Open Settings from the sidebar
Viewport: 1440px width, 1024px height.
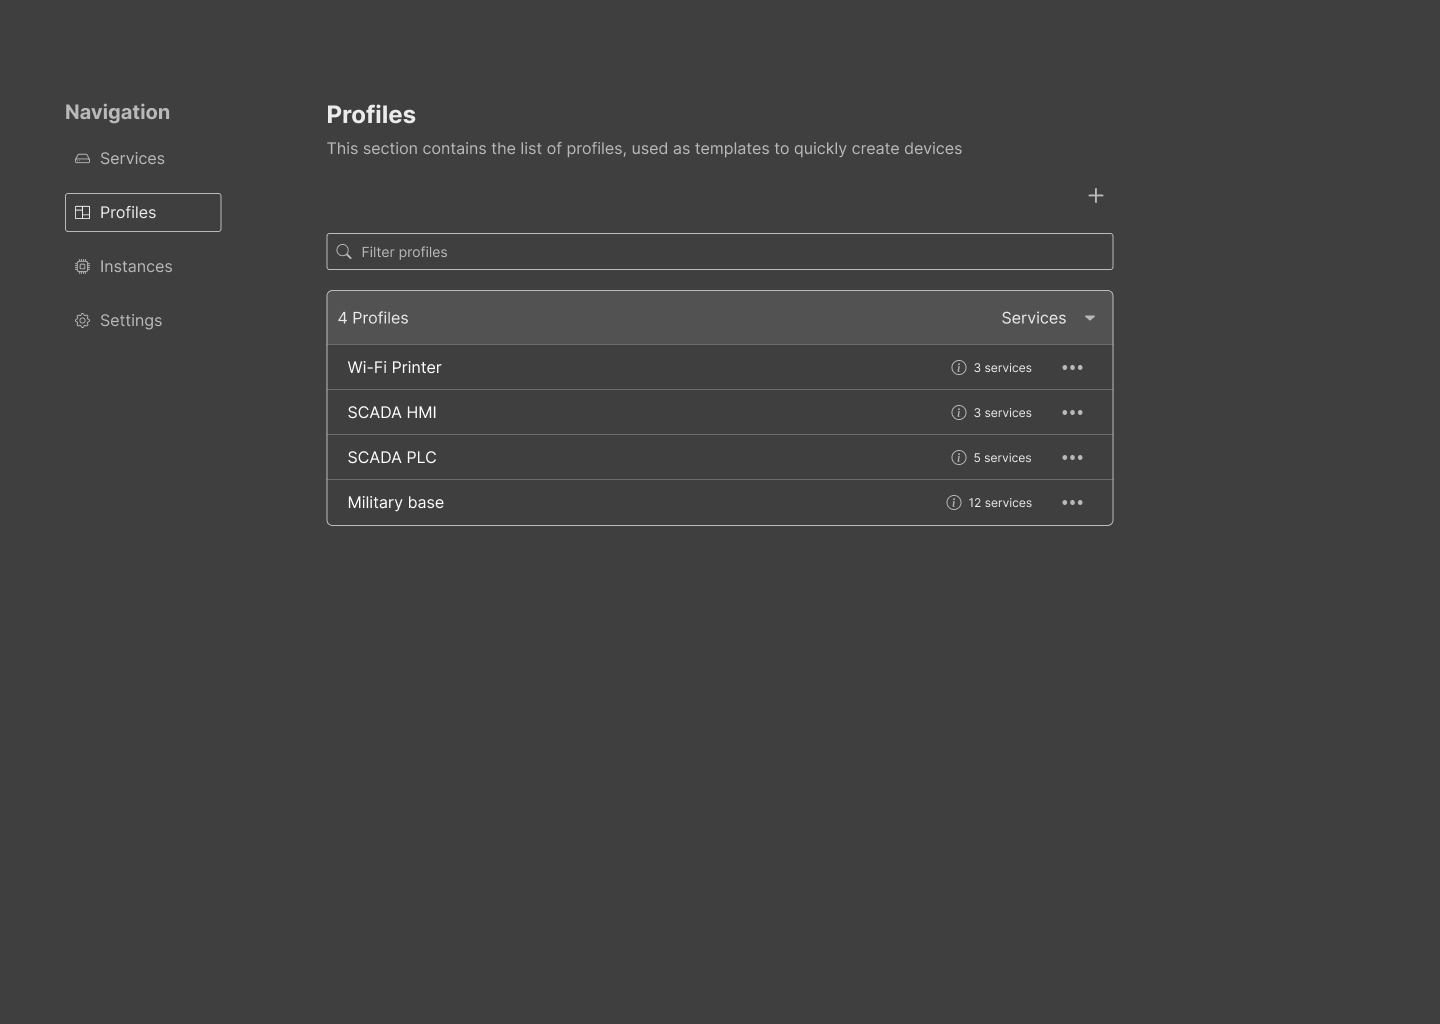pyautogui.click(x=131, y=321)
